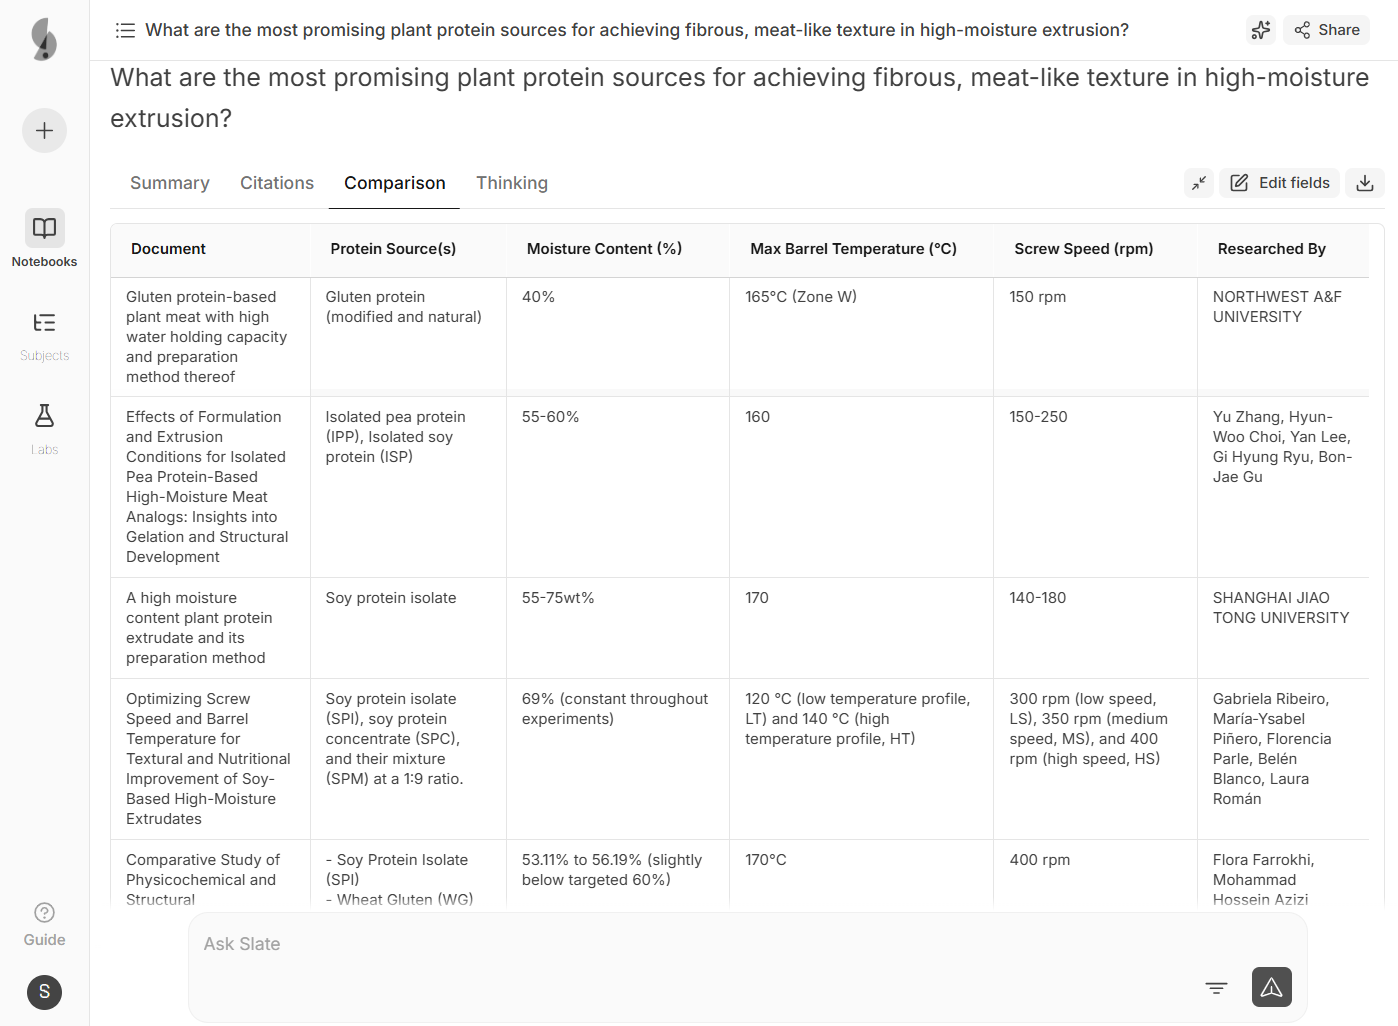The height and width of the screenshot is (1026, 1398).
Task: Toggle the outline list icon beside title
Action: coord(125,30)
